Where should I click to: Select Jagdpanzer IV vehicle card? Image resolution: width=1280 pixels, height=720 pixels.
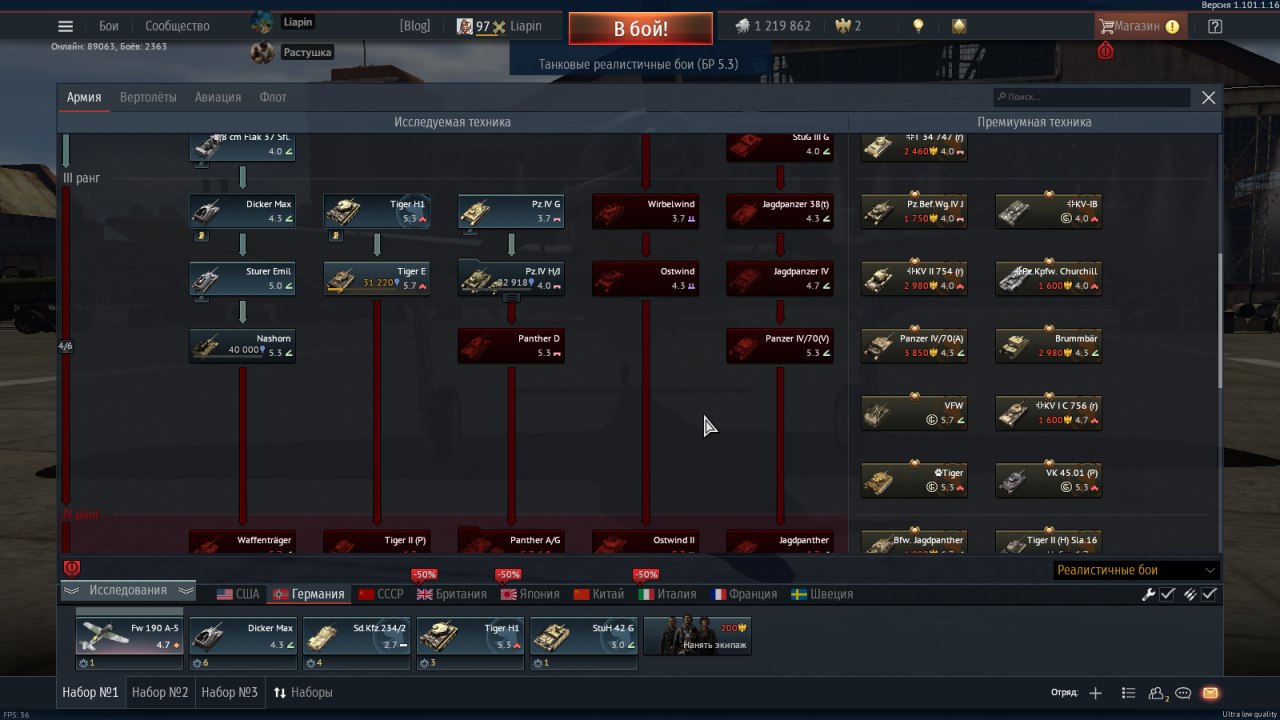pos(779,278)
